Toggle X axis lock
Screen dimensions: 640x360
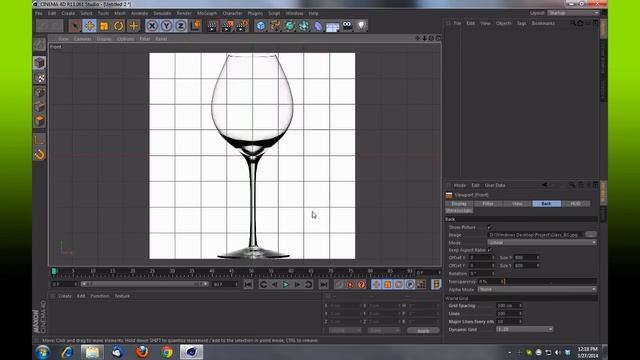coord(152,26)
